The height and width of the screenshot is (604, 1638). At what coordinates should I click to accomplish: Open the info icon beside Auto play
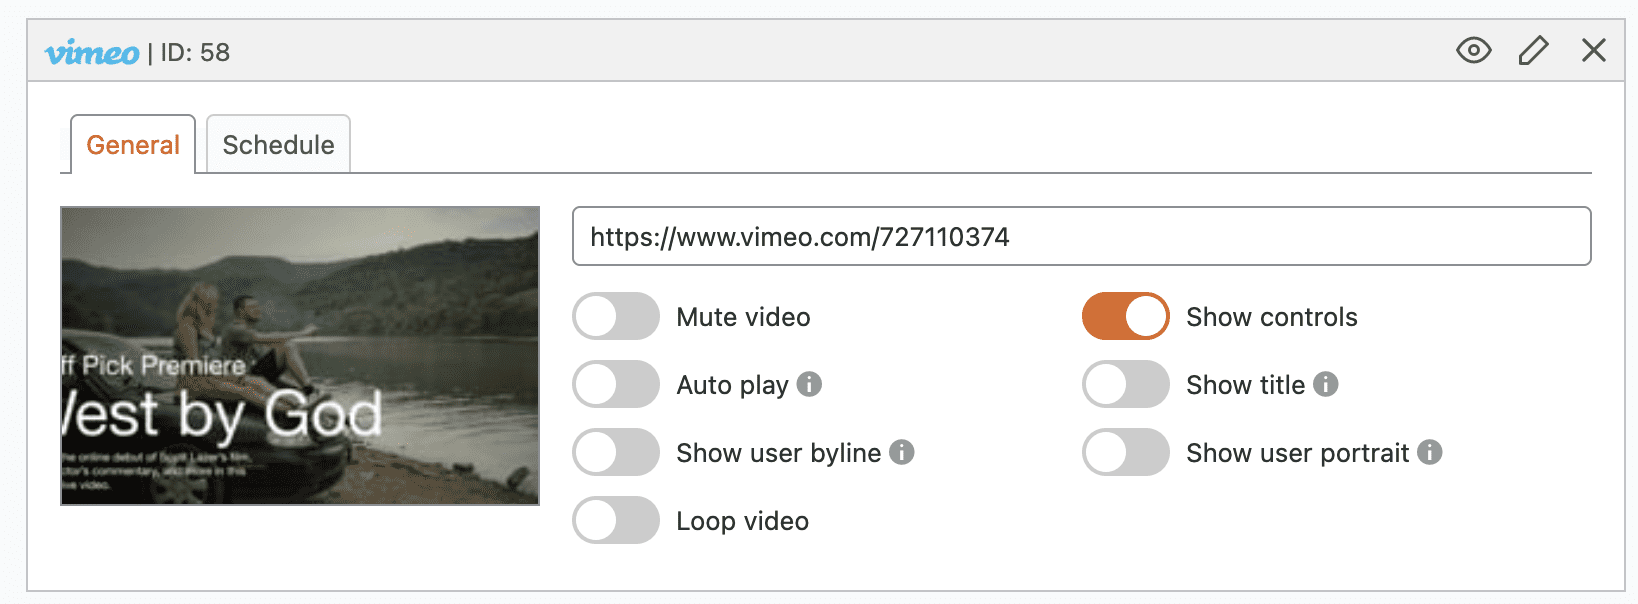coord(810,384)
